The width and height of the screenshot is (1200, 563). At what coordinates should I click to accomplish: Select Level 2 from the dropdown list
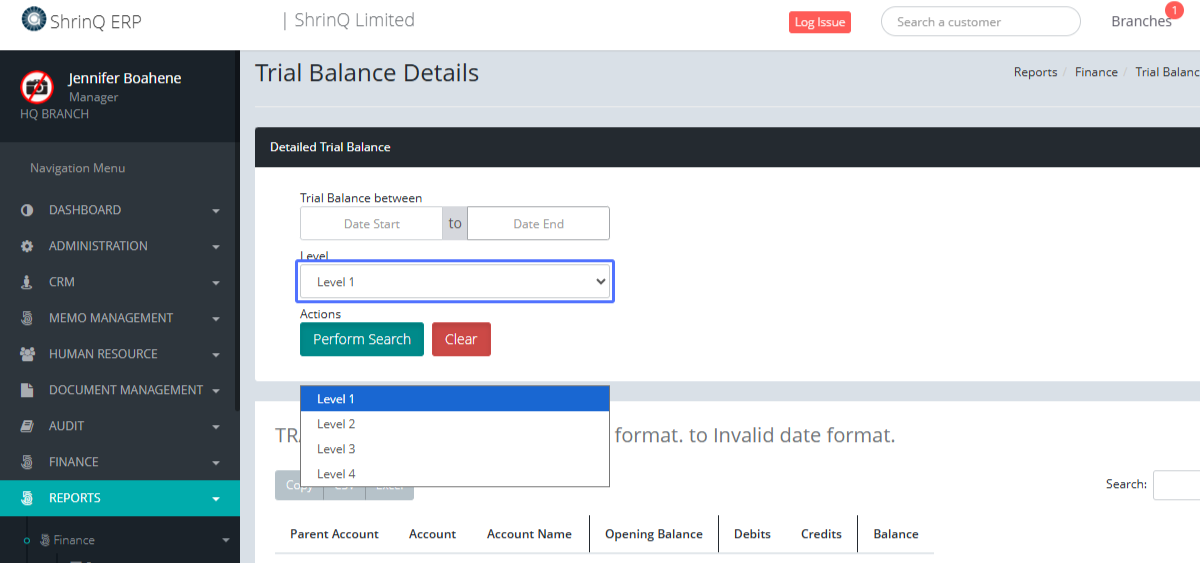(336, 424)
